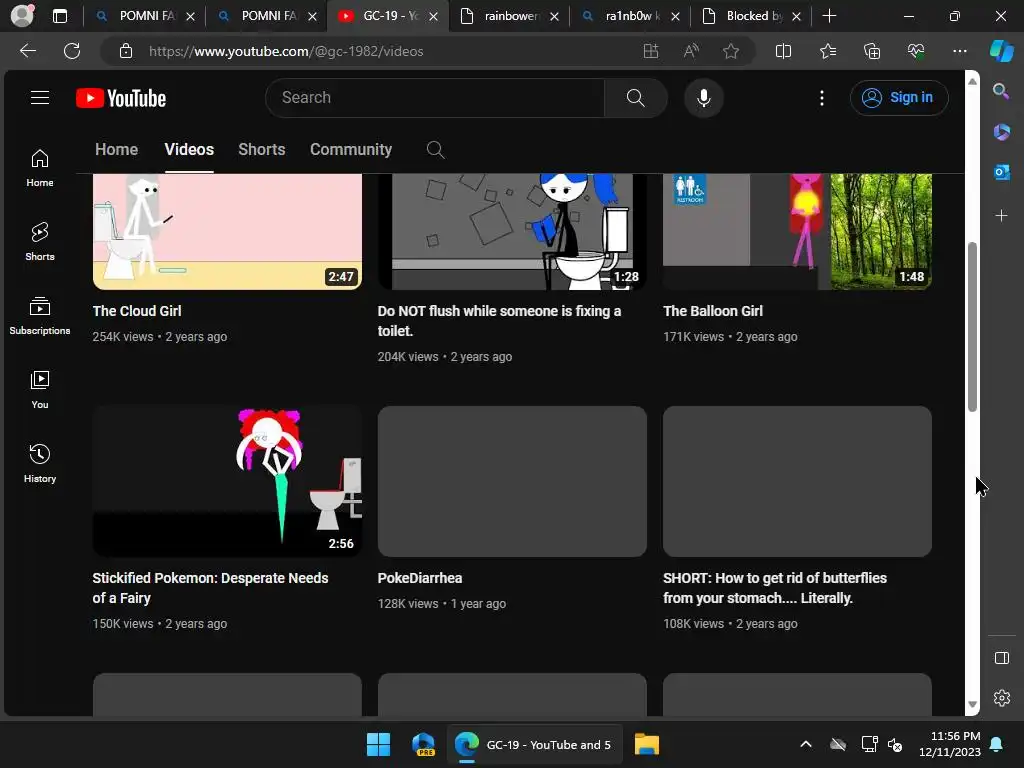The image size is (1024, 768).
Task: Open the address bar apps grid icon
Action: click(x=650, y=51)
